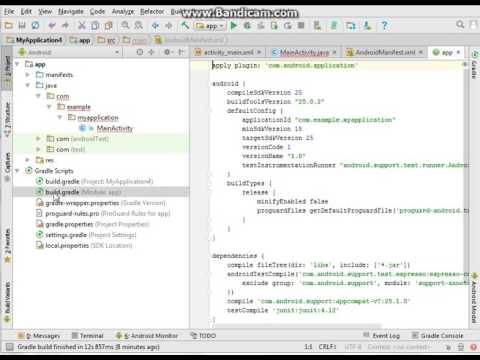The image size is (480, 360).
Task: Open the Messages tool window
Action: coord(39,336)
